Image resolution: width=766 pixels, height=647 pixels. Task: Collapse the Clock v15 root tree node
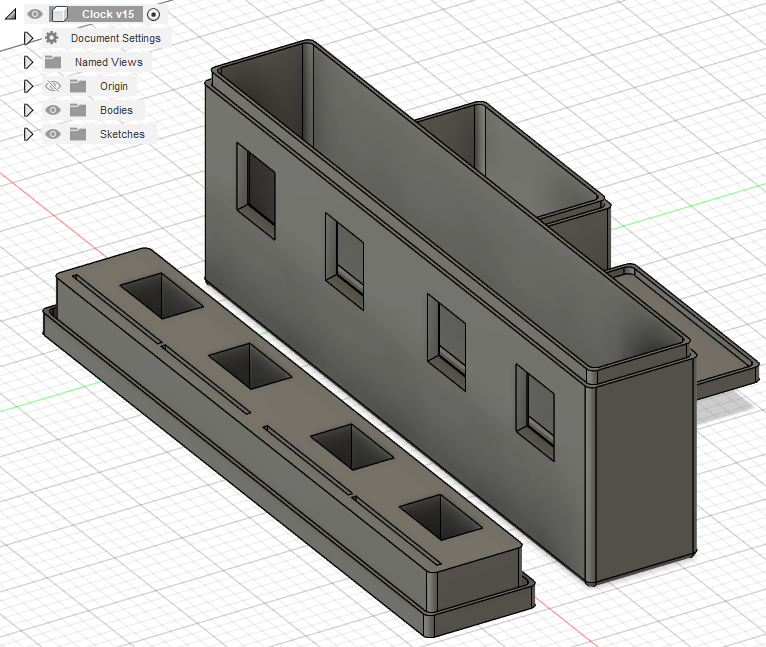click(x=11, y=14)
